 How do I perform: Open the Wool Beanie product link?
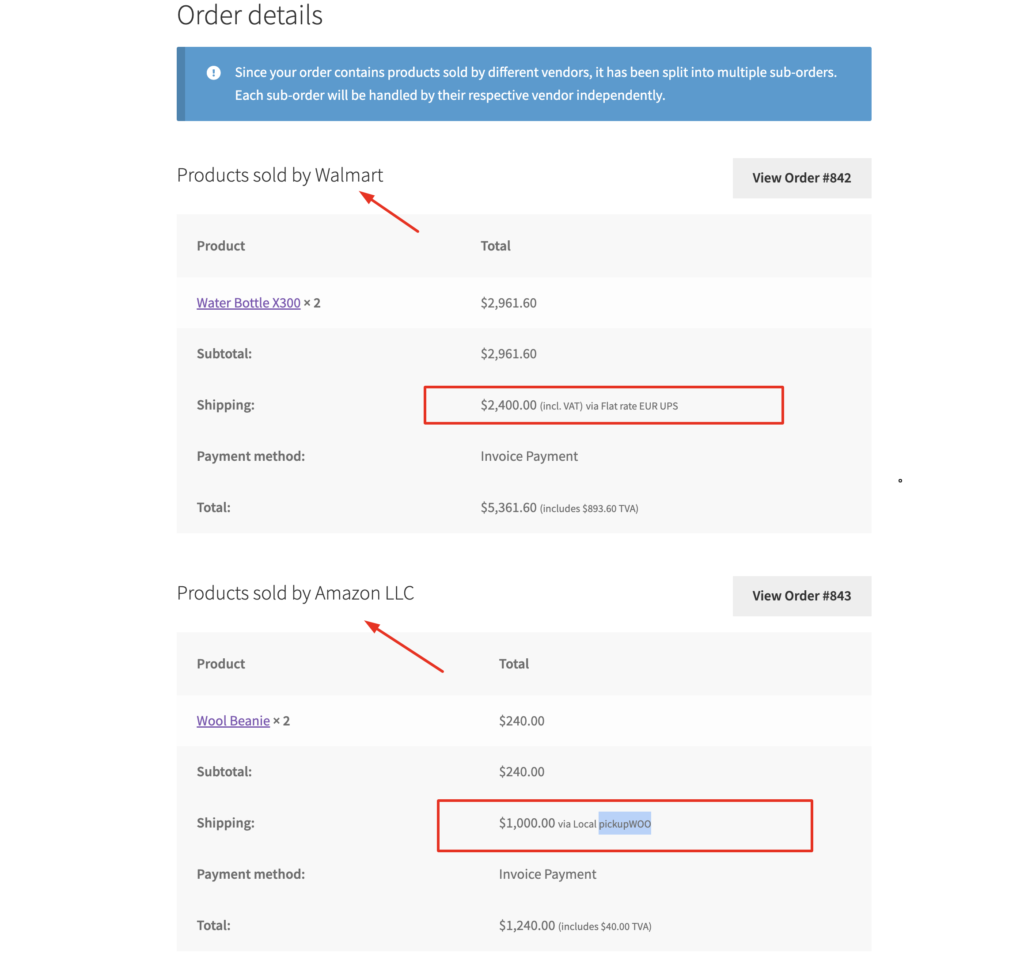(x=233, y=721)
